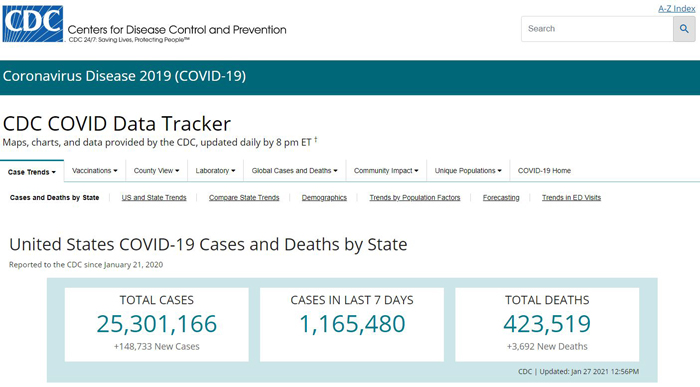Open Trends by Population Factors link
Screen dimensions: 700x387
[415, 198]
